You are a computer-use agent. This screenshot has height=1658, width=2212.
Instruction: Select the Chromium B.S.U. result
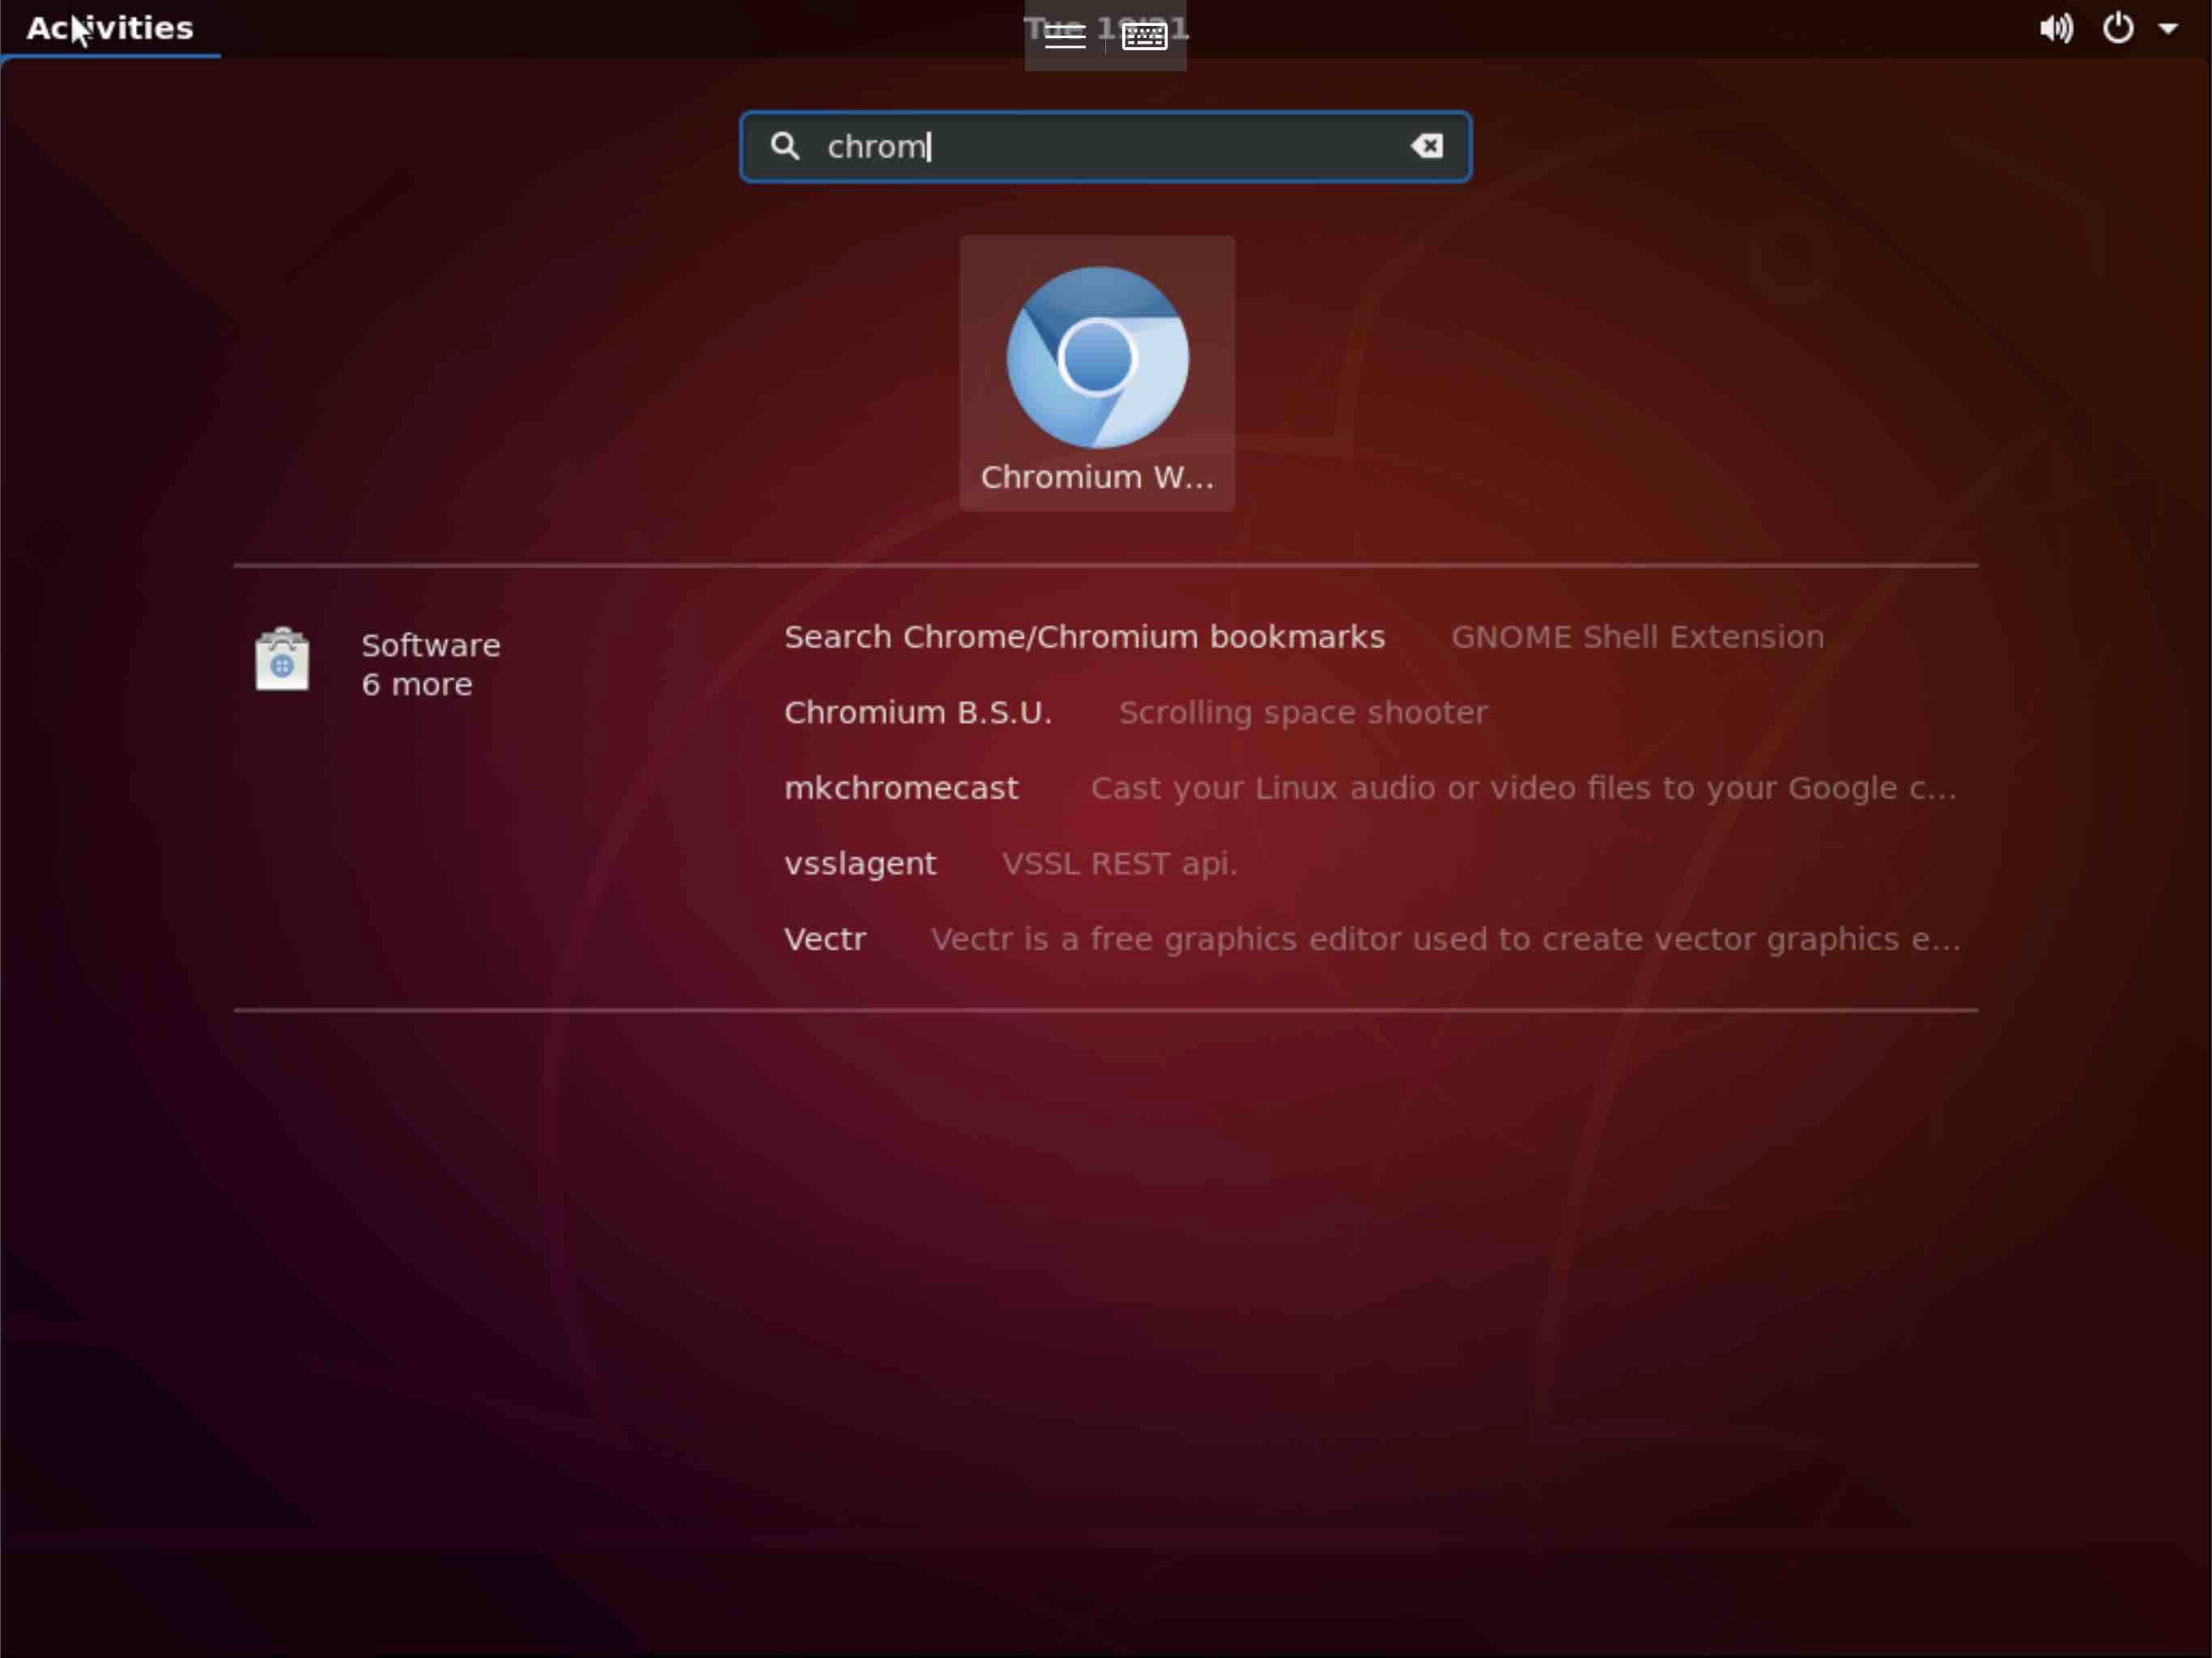coord(918,713)
